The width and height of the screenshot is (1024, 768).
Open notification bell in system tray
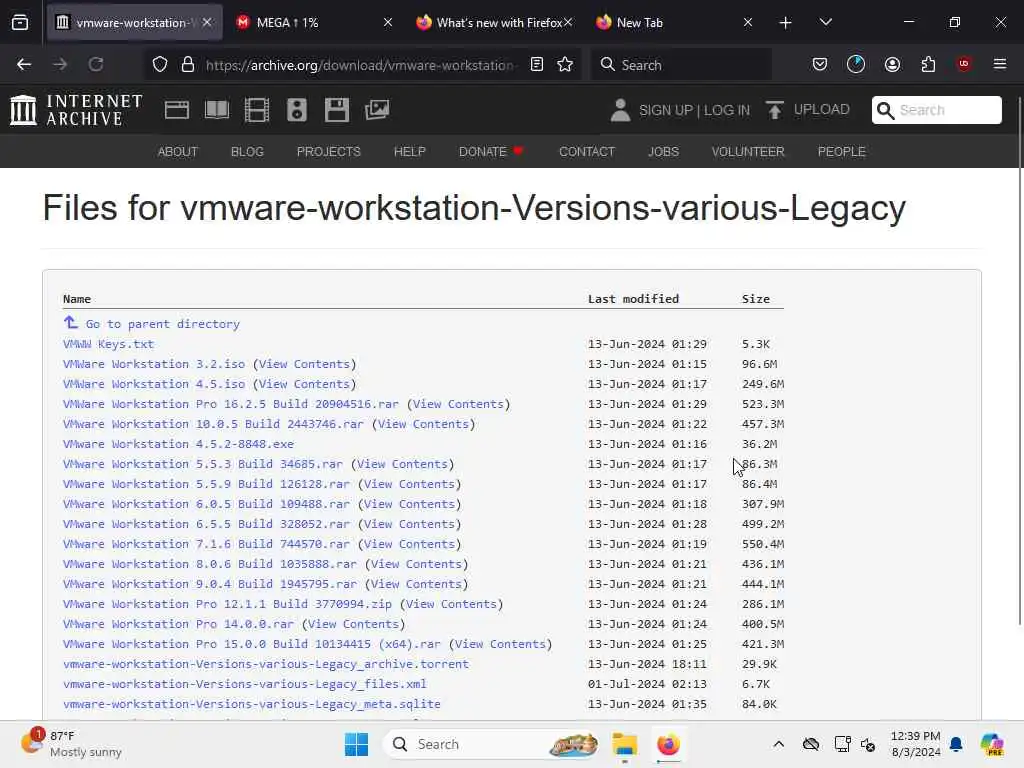tap(956, 744)
